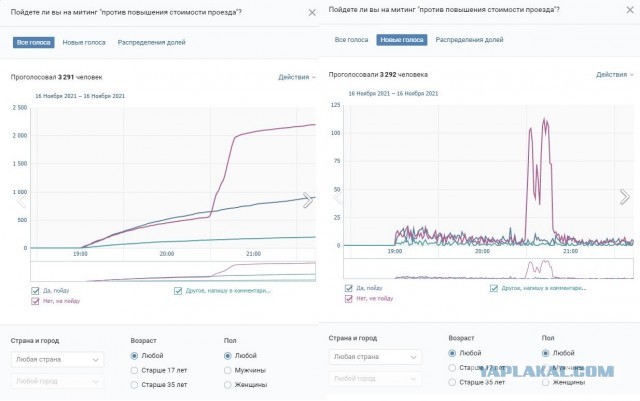Open 'Распределения долей' tab on right
Viewport: 640px width, 401px height.
click(x=469, y=40)
